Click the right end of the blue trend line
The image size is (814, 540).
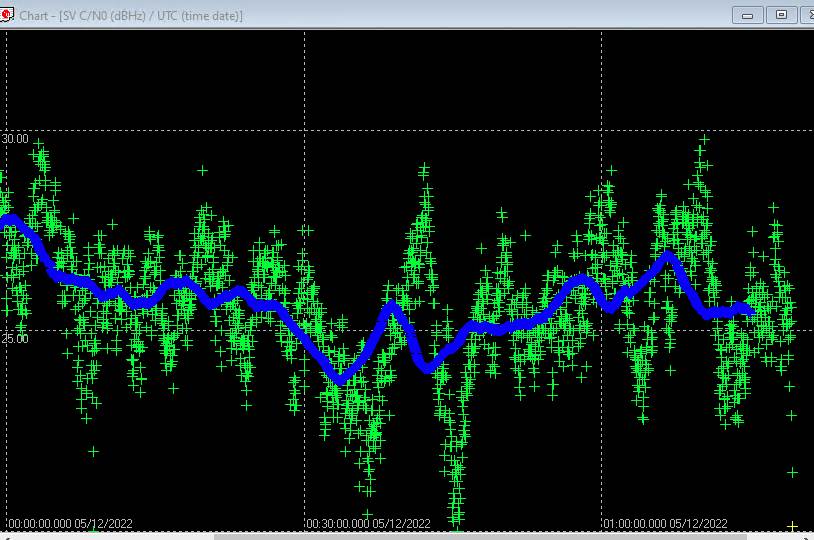pos(750,310)
